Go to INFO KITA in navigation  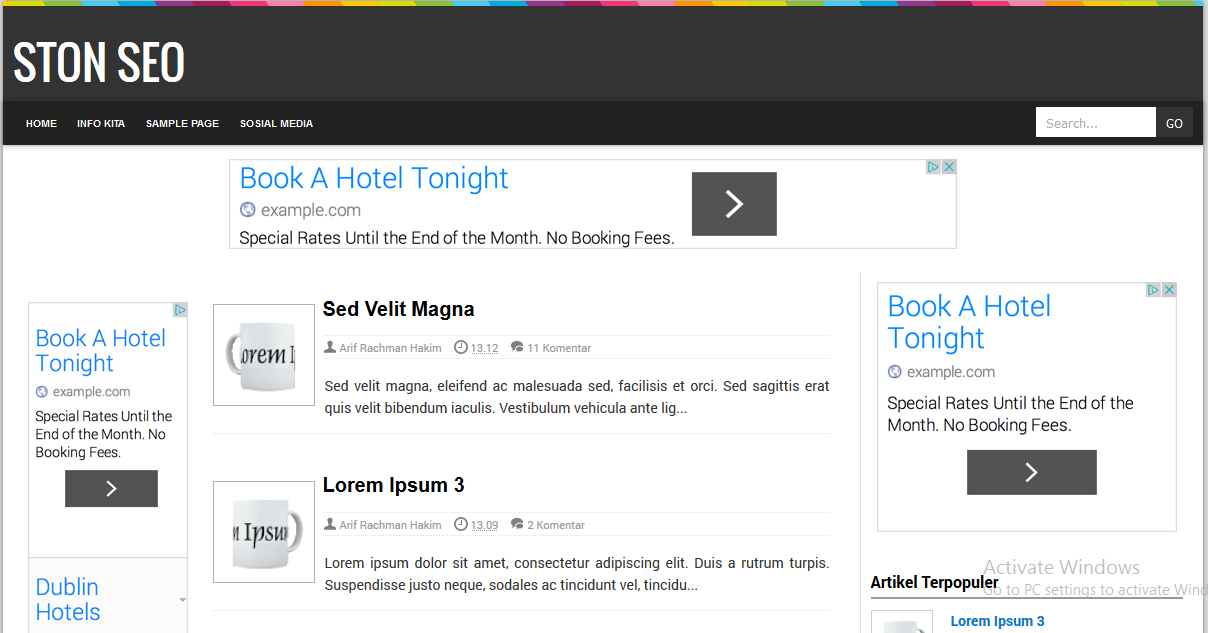101,124
